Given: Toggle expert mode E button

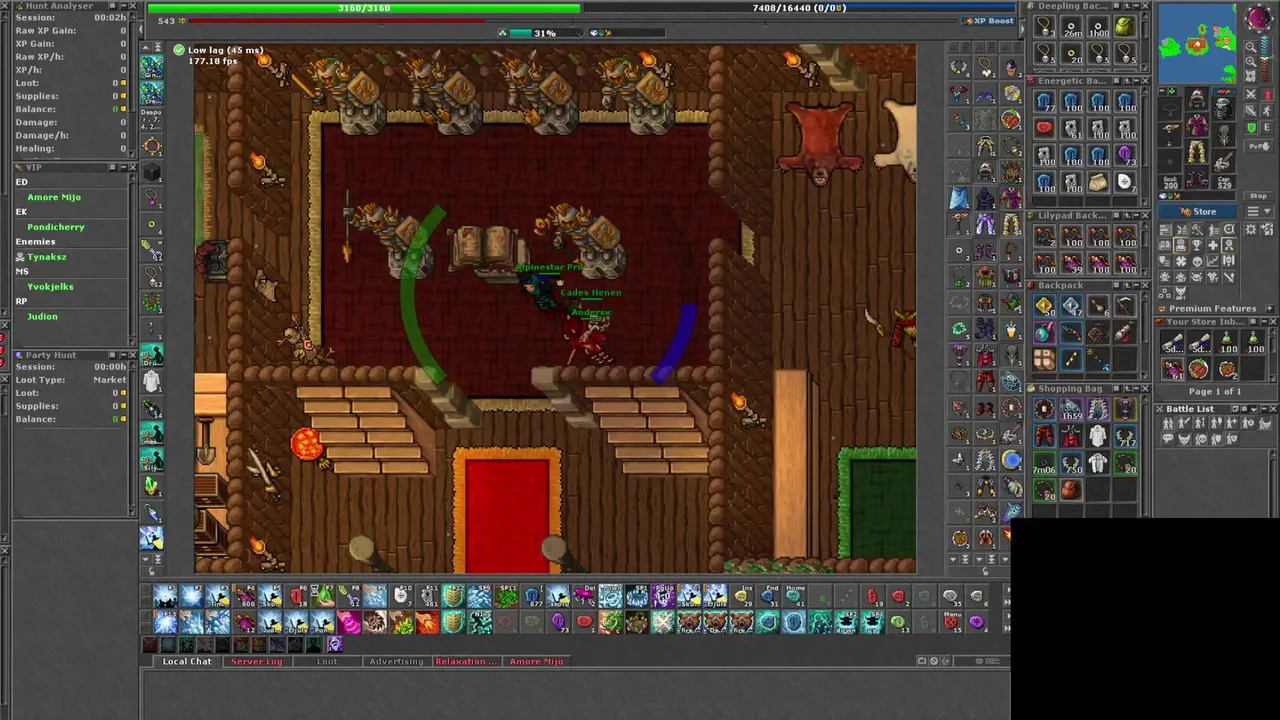Looking at the screenshot, I should (x=1267, y=127).
